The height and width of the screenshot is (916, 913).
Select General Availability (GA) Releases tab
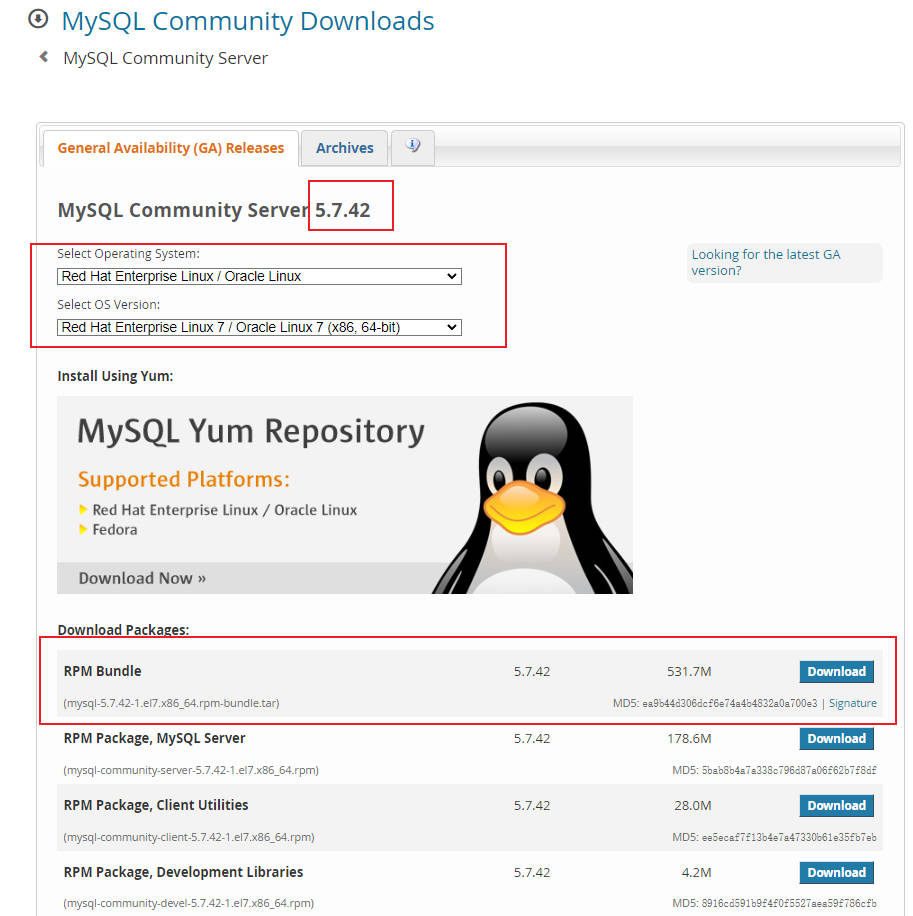pyautogui.click(x=171, y=148)
